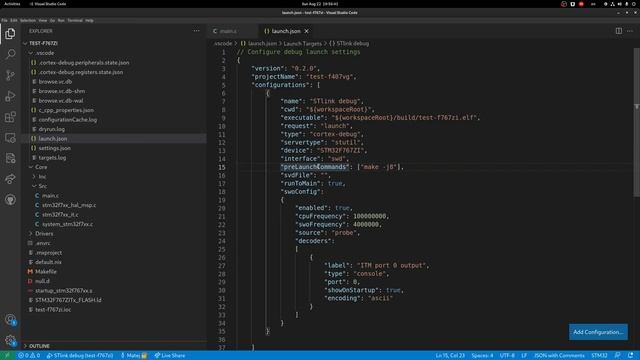Click the errors and warnings status indicator
This screenshot has width=640, height=360.
pos(29,356)
